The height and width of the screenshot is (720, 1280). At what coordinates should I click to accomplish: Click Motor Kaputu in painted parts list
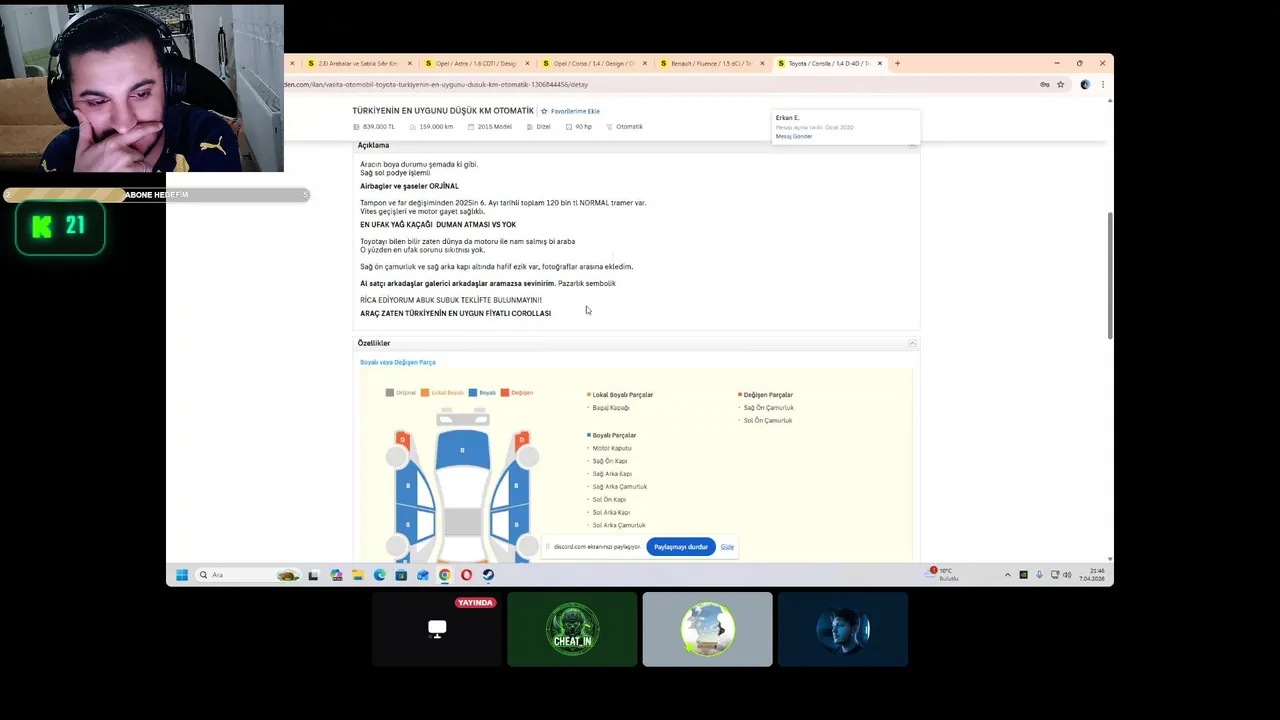[x=612, y=448]
